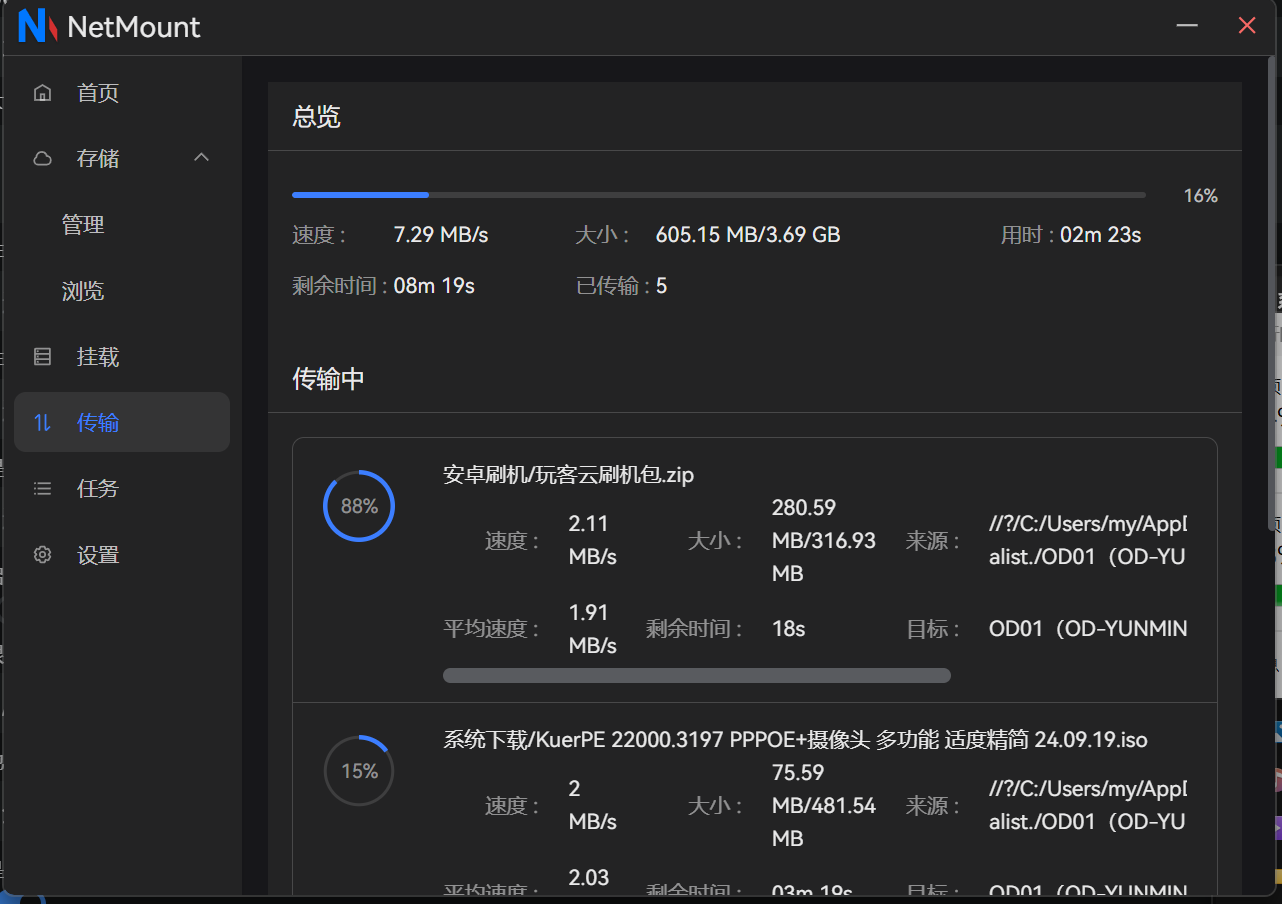Click the zip file's 来源 path text

pos(1088,540)
